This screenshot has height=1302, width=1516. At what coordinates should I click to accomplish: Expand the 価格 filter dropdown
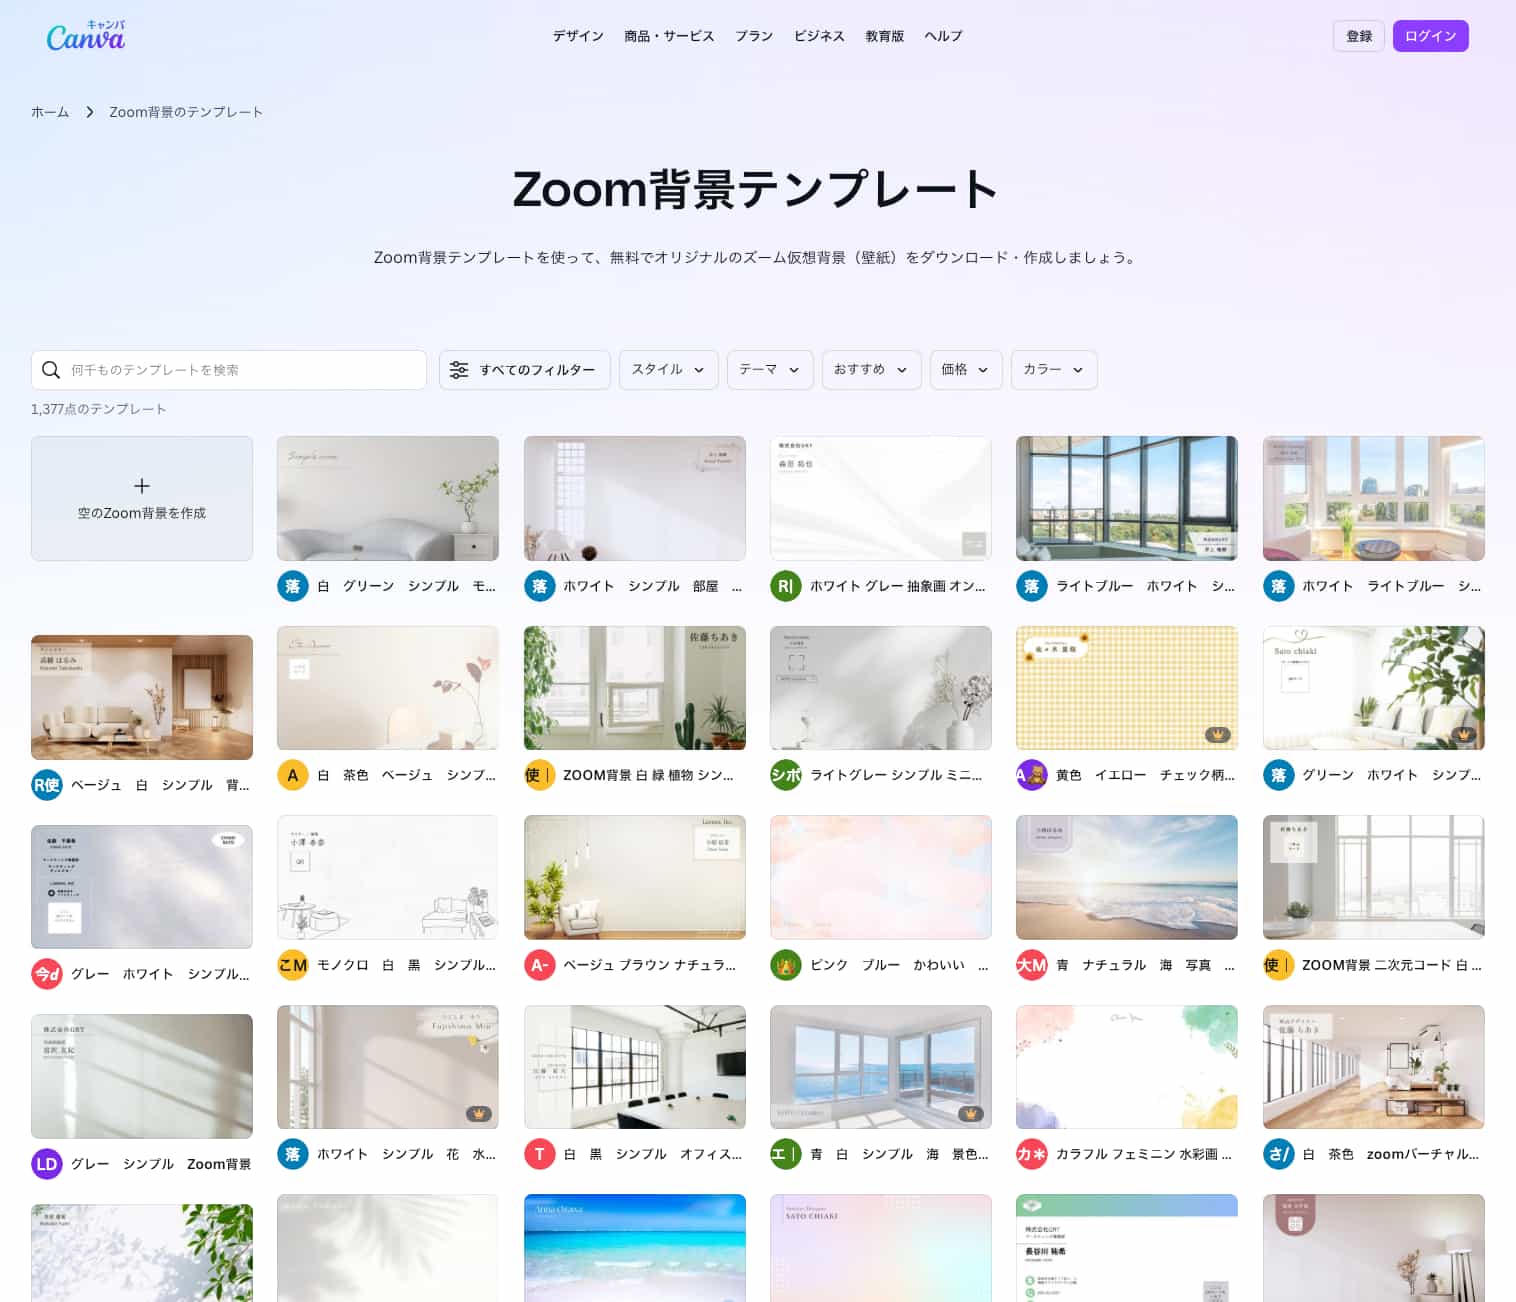point(966,370)
